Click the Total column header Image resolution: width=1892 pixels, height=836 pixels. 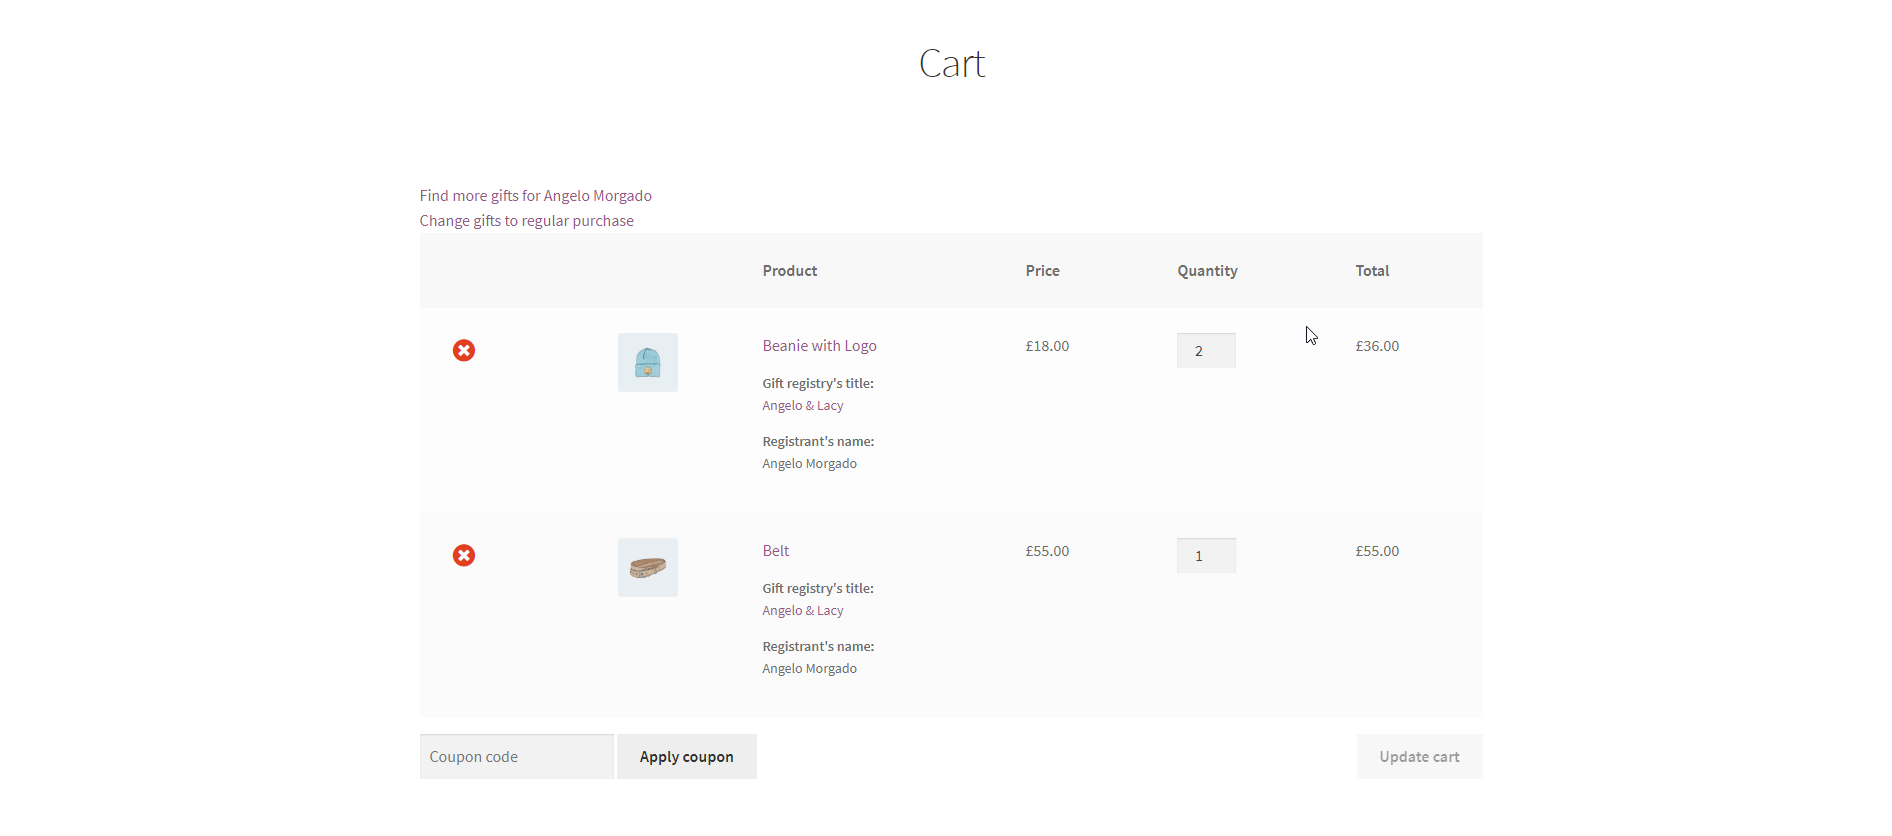1372,271
